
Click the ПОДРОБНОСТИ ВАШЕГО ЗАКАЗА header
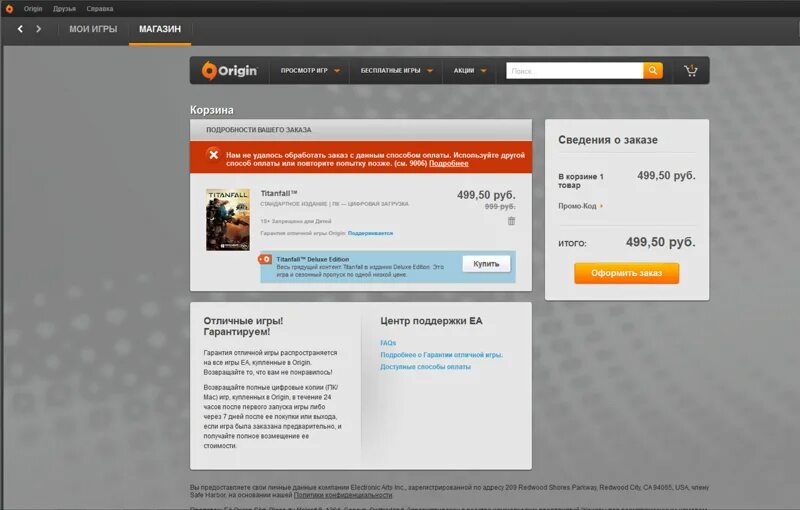coord(259,130)
